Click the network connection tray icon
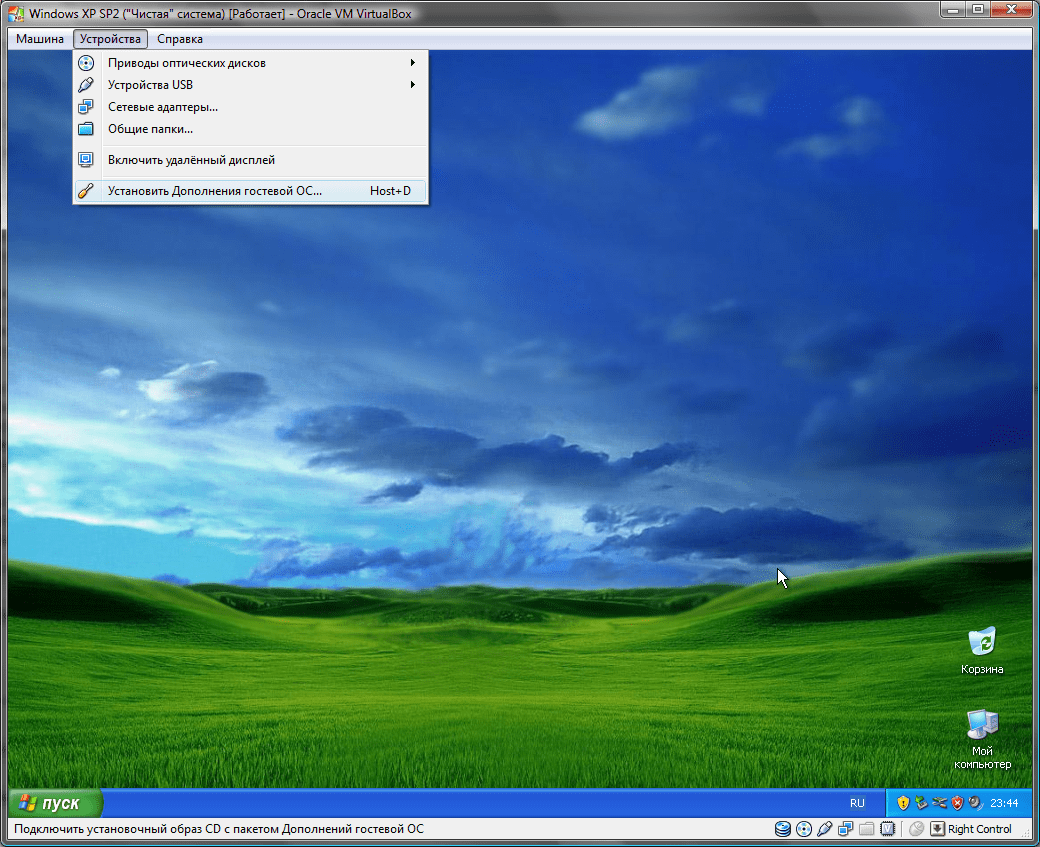This screenshot has width=1040, height=847. [x=939, y=803]
